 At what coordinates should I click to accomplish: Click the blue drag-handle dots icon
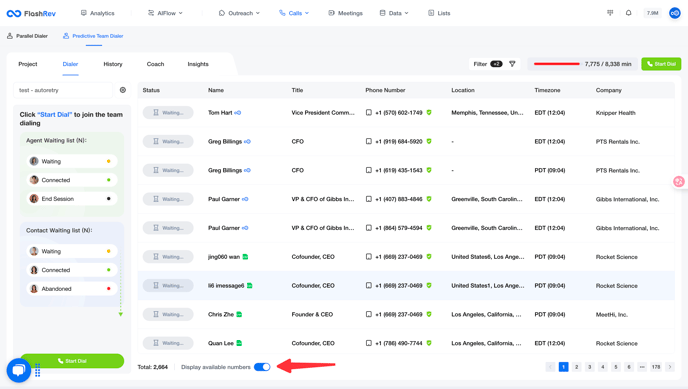point(38,370)
